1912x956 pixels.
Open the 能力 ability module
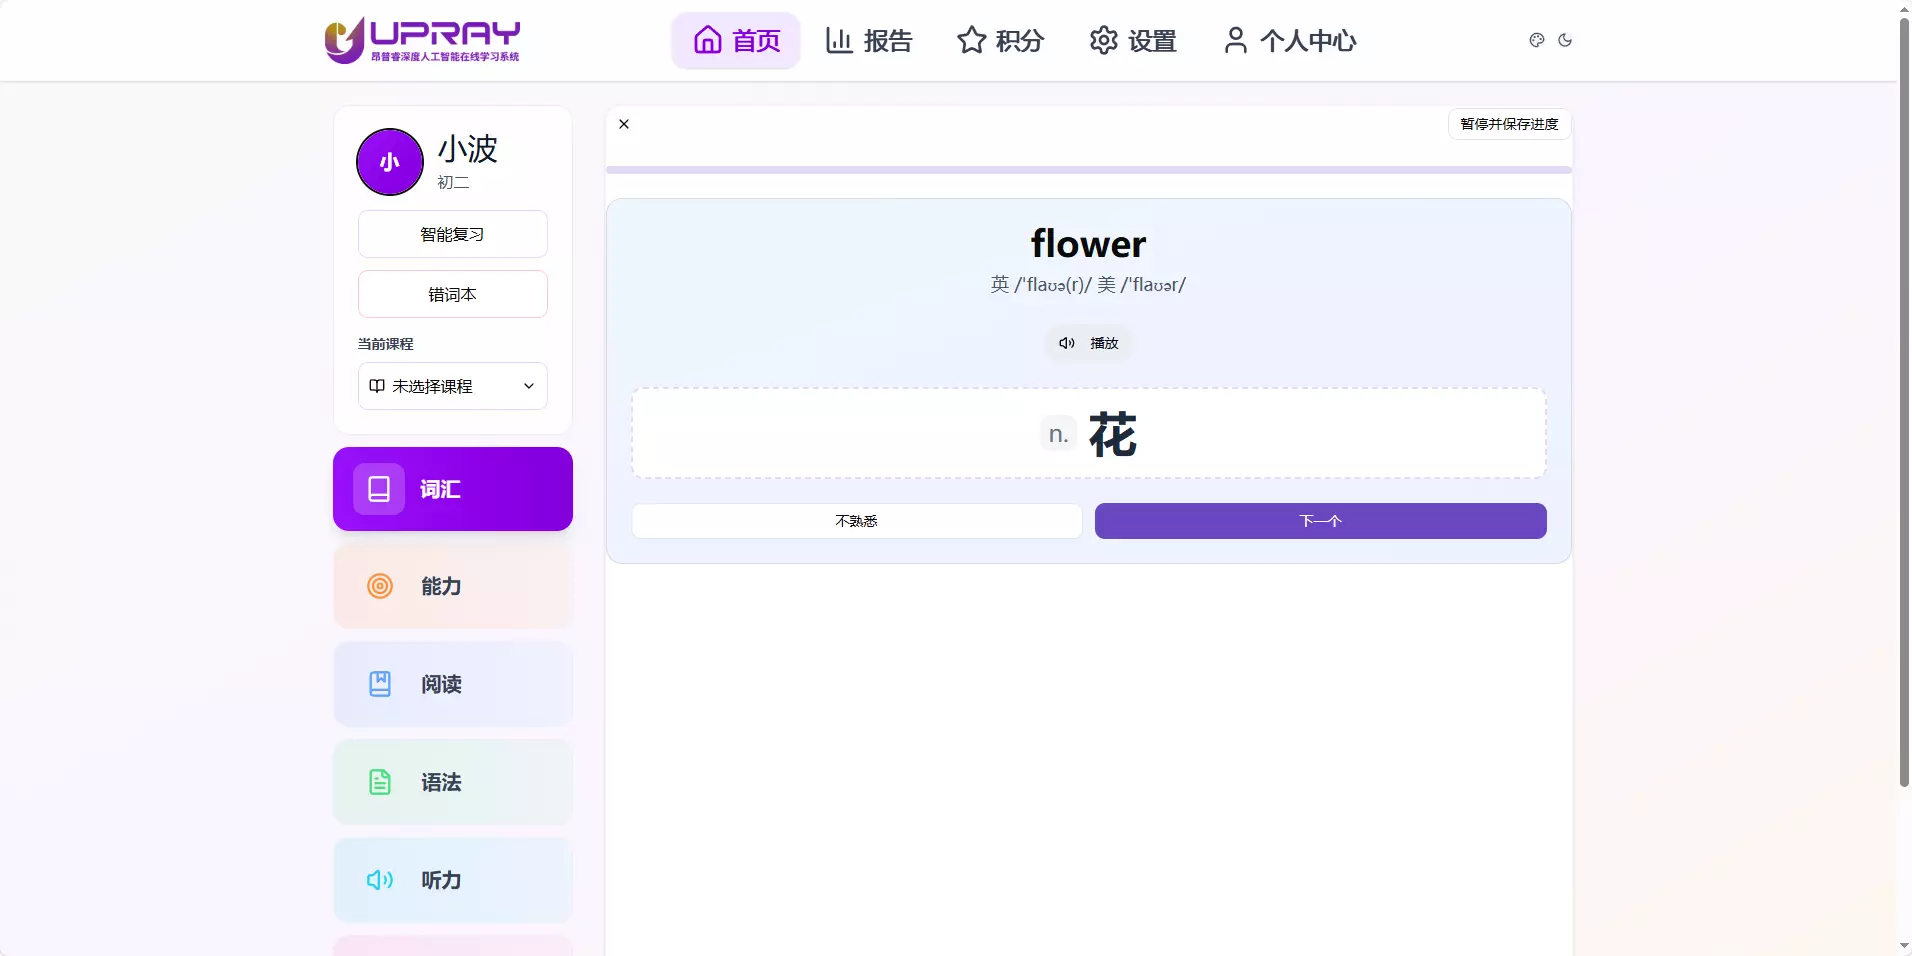pos(452,587)
